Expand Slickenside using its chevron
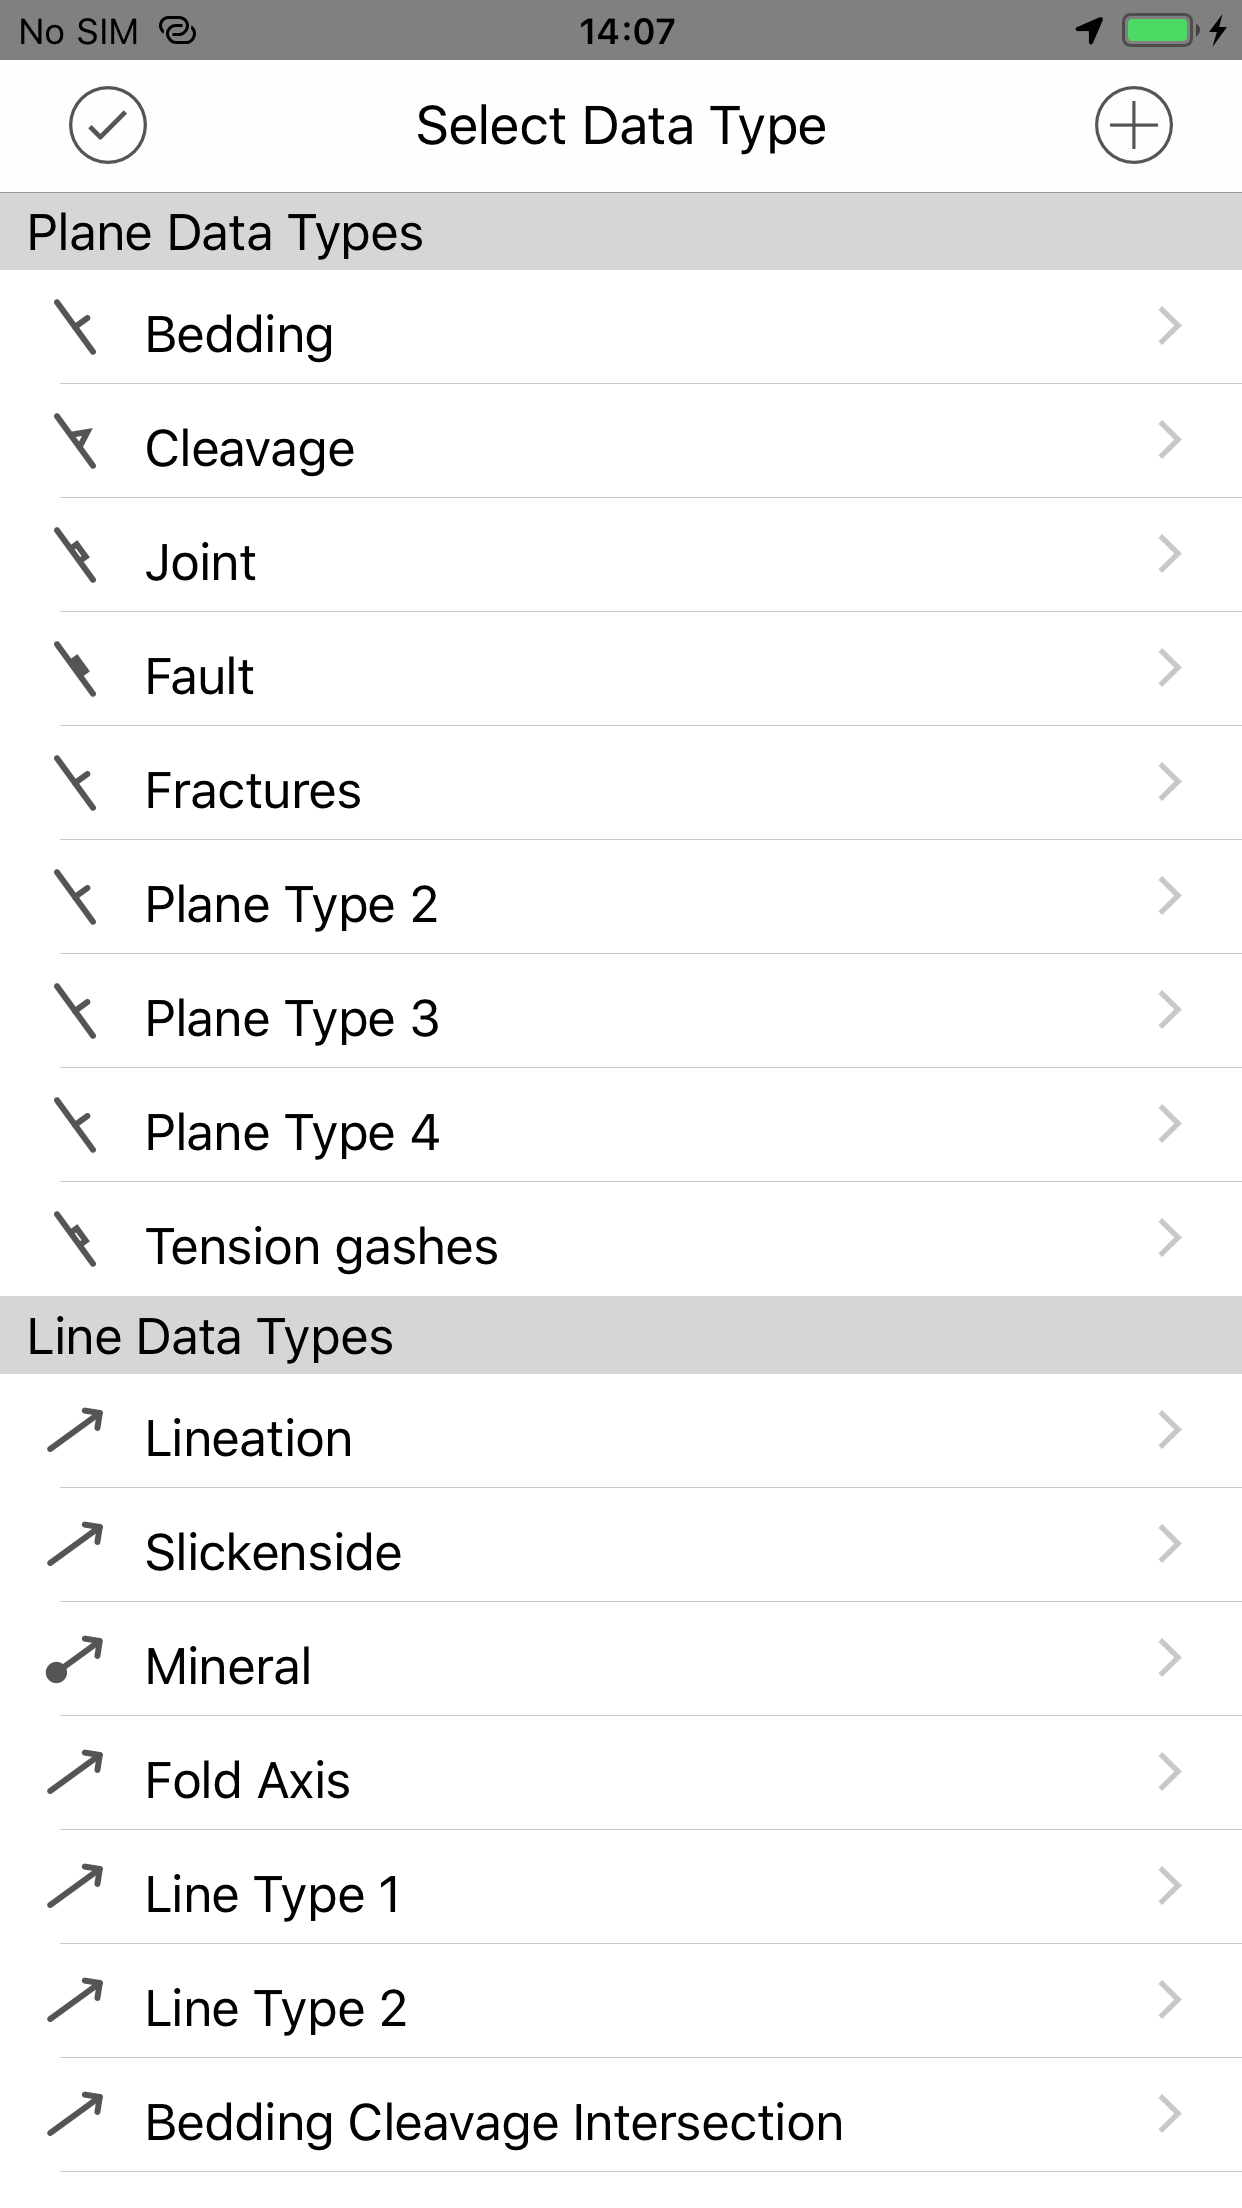Screen dimensions: 1242x2208 tap(1169, 1545)
